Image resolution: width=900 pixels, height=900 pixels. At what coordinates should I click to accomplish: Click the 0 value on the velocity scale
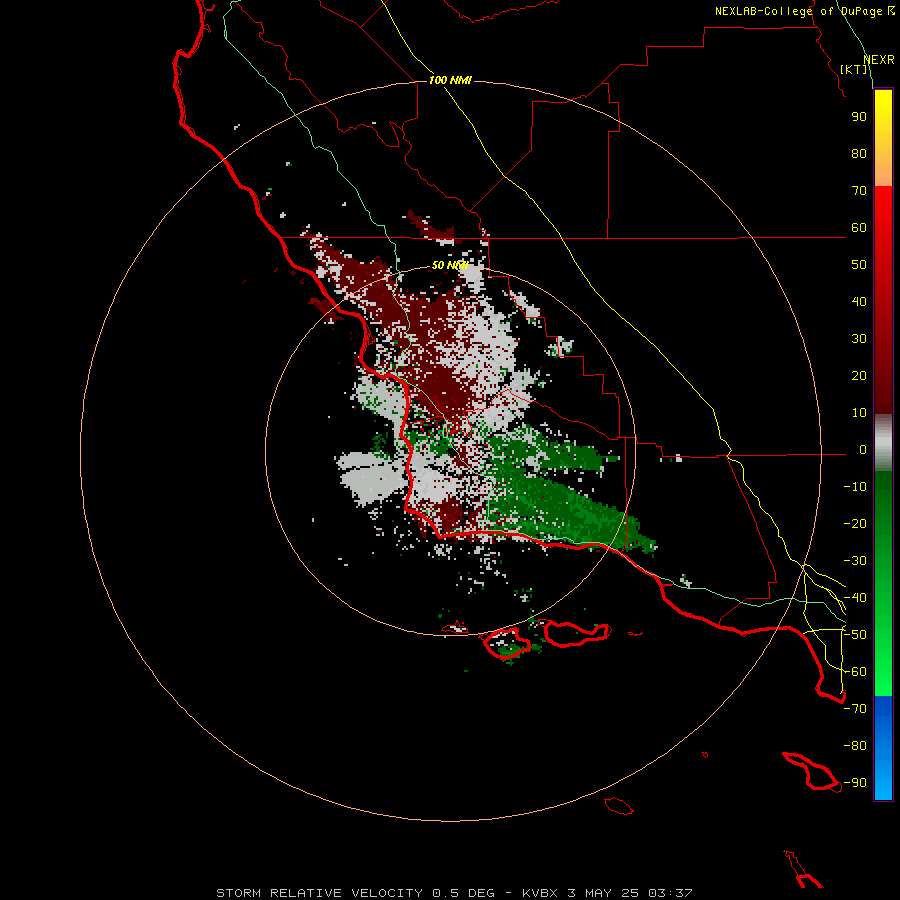(863, 450)
